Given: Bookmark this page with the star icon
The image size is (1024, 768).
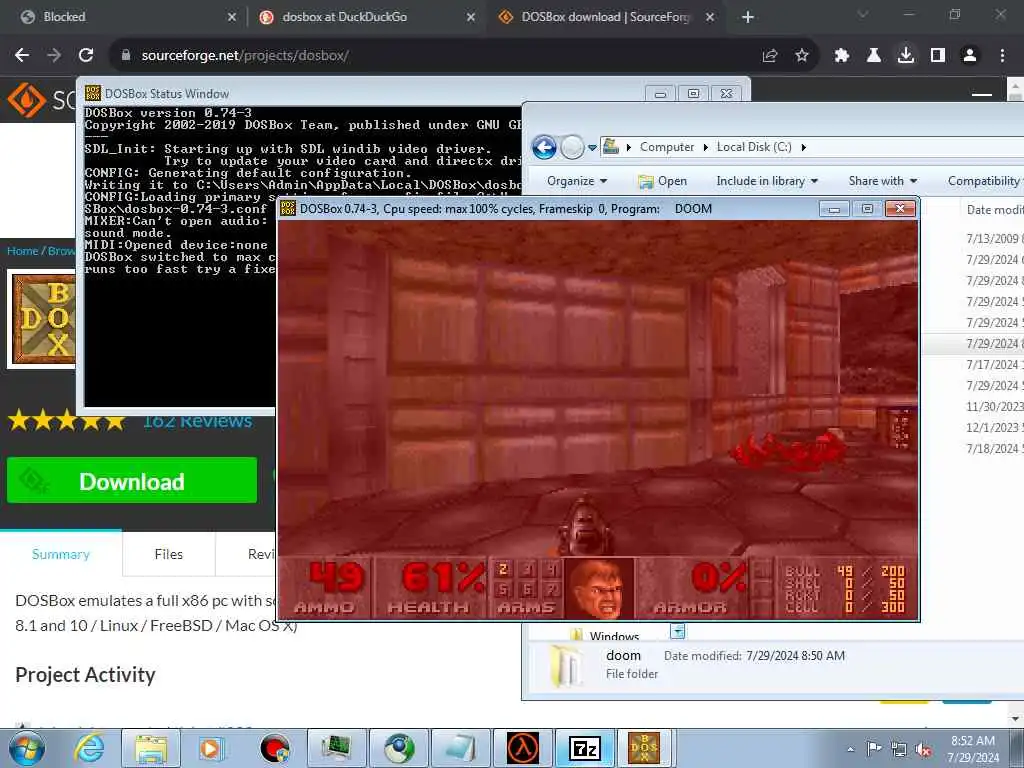Looking at the screenshot, I should (x=802, y=56).
